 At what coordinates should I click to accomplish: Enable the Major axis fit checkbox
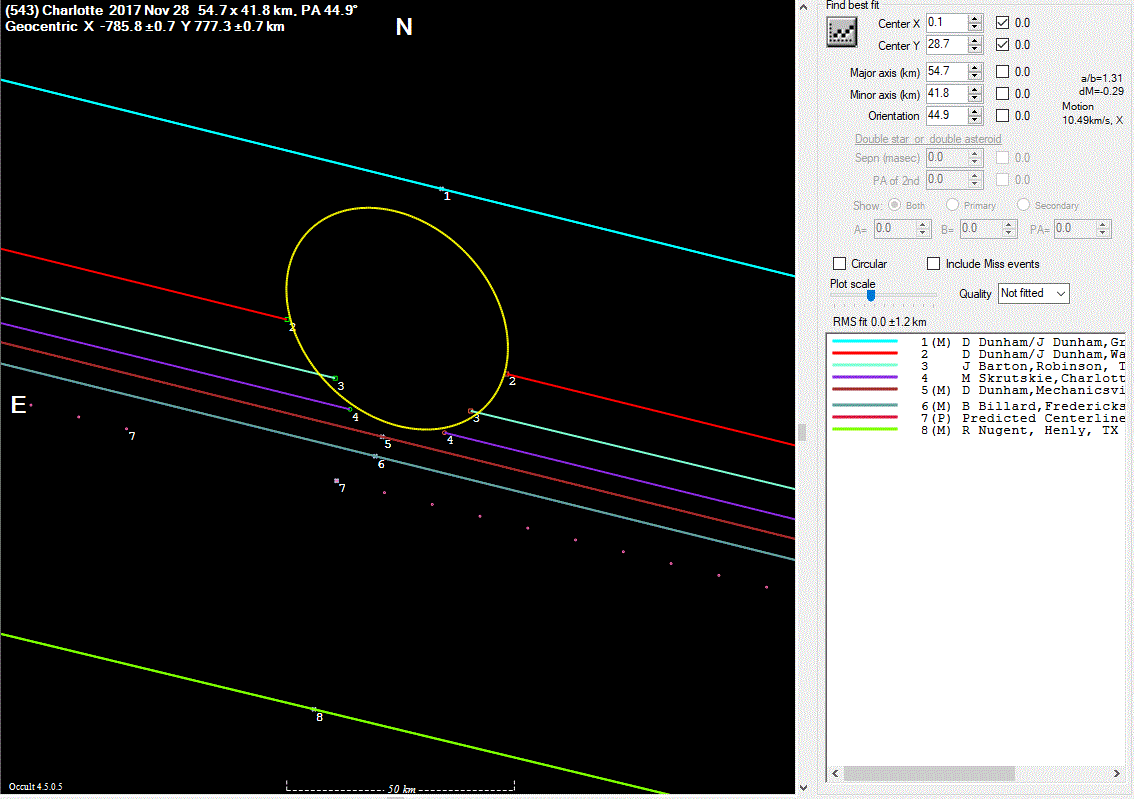coord(1003,72)
